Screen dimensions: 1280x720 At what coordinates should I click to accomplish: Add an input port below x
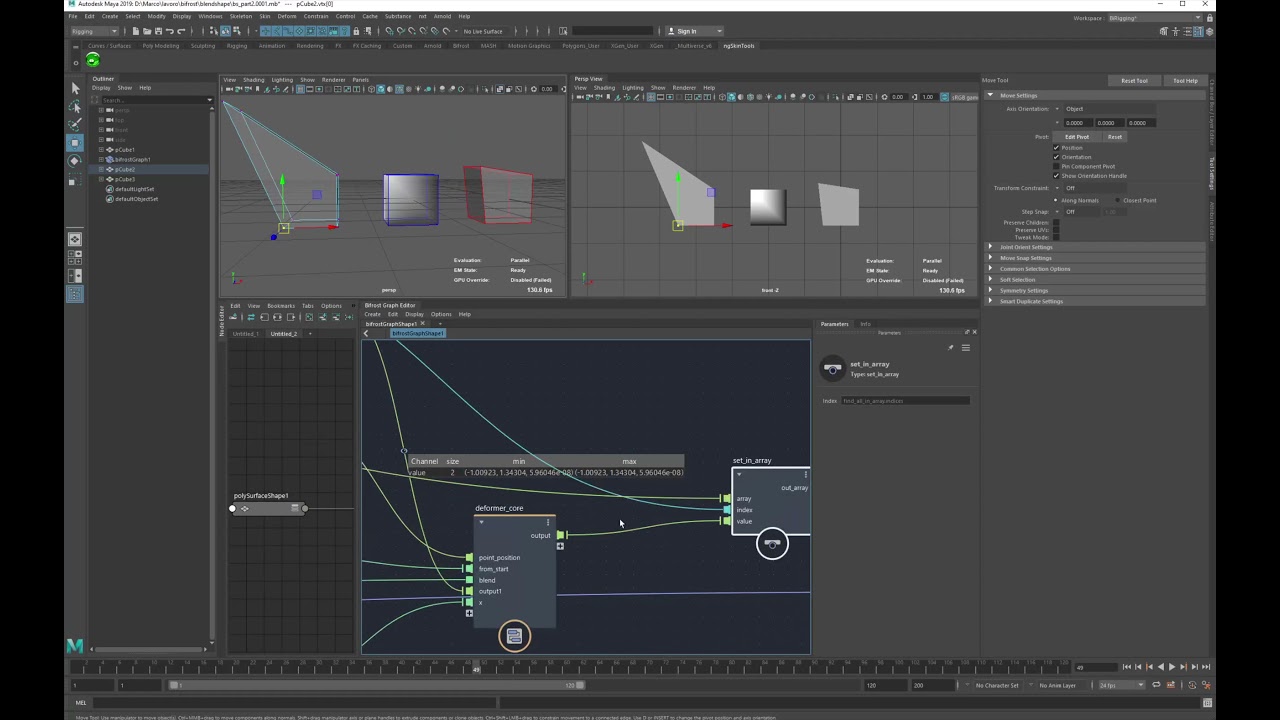(469, 613)
